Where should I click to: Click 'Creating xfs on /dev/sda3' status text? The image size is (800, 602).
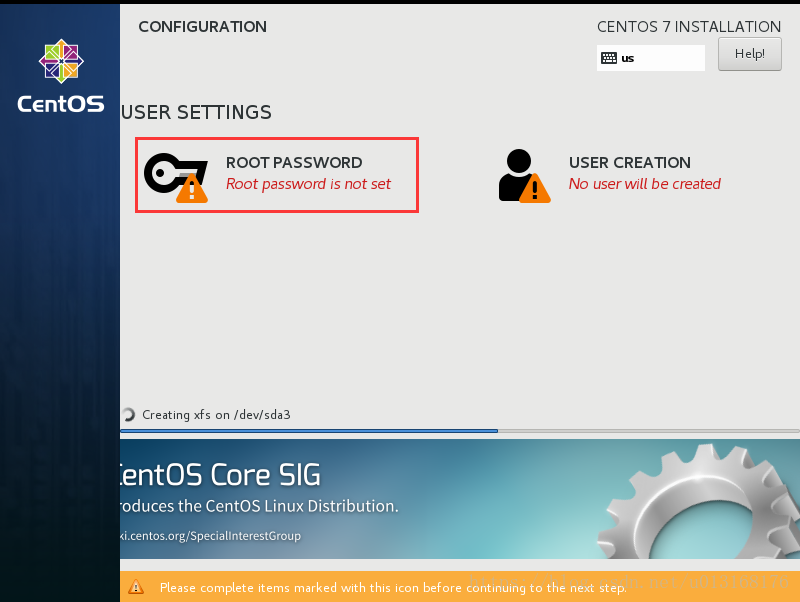216,415
